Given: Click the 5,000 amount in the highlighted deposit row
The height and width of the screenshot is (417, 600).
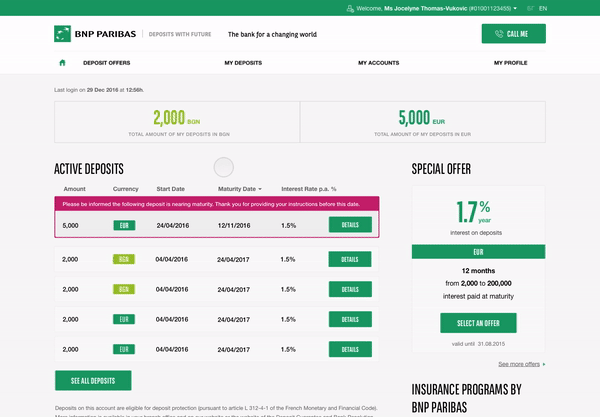Looking at the screenshot, I should 70,226.
